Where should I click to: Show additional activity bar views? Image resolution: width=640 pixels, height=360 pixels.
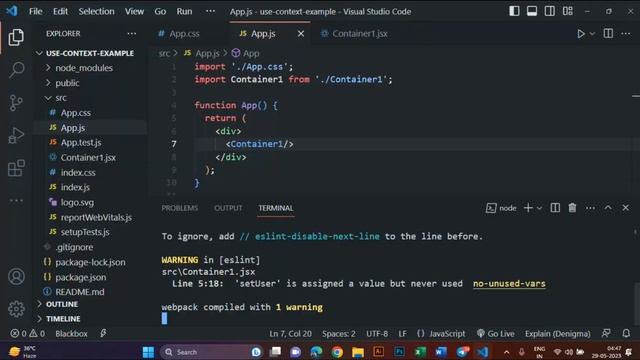click(x=16, y=200)
